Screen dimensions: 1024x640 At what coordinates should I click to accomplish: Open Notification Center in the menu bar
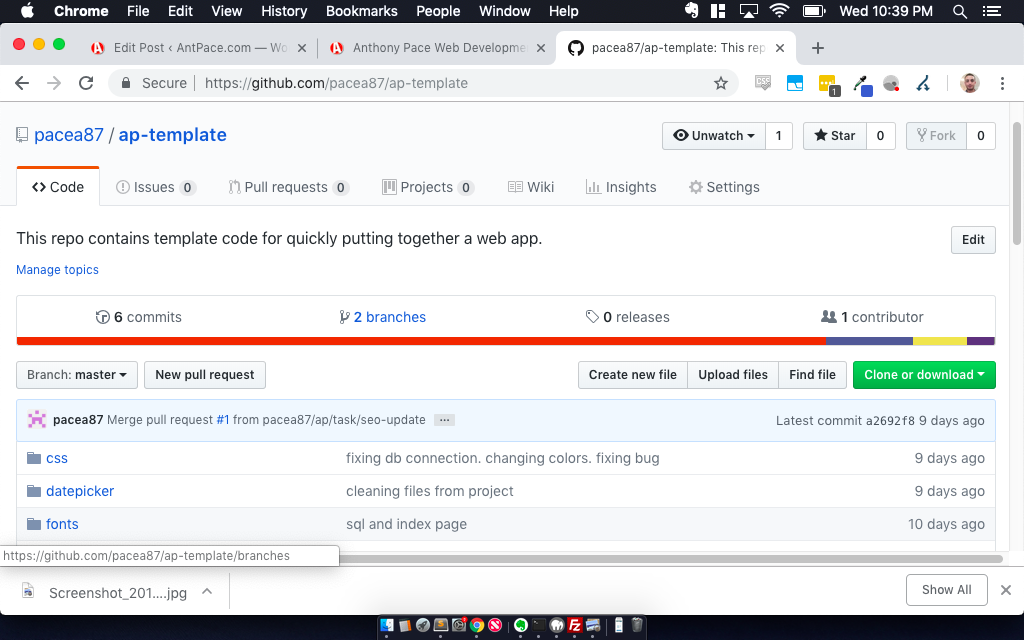(x=993, y=11)
